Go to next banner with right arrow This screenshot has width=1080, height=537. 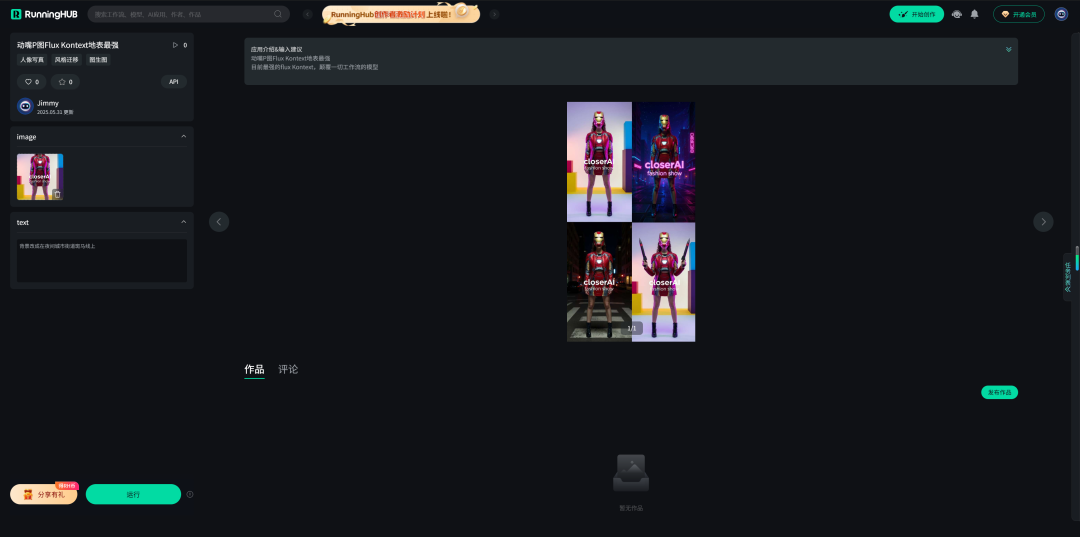(x=495, y=14)
